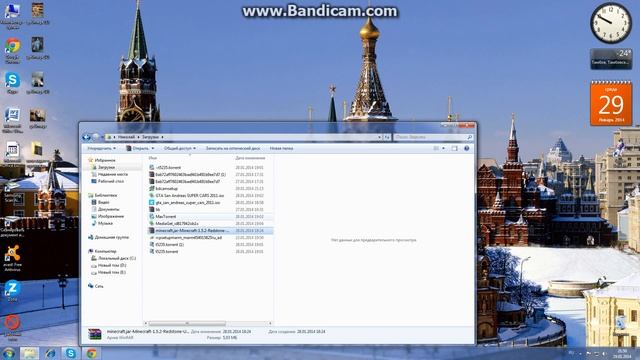Go forward in Explorer navigation
640x360 pixels.
coord(96,137)
